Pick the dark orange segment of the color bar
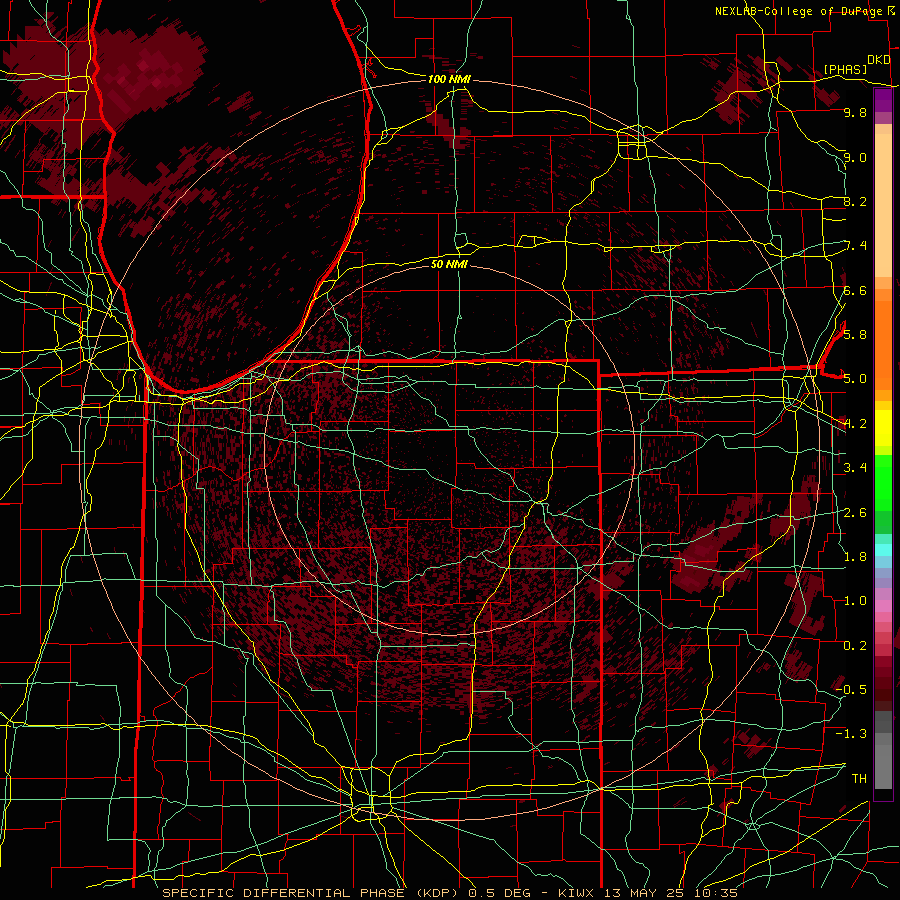The height and width of the screenshot is (900, 900). (x=883, y=344)
